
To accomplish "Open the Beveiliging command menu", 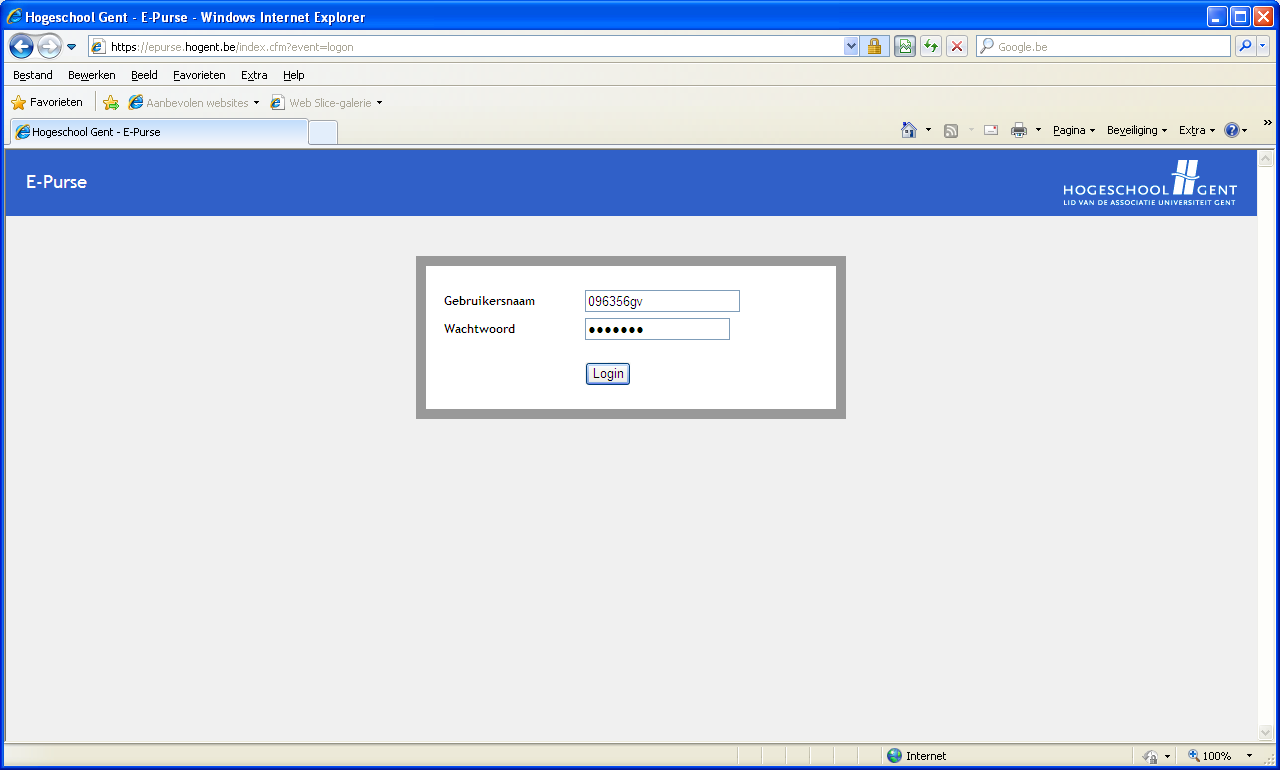I will (1137, 130).
